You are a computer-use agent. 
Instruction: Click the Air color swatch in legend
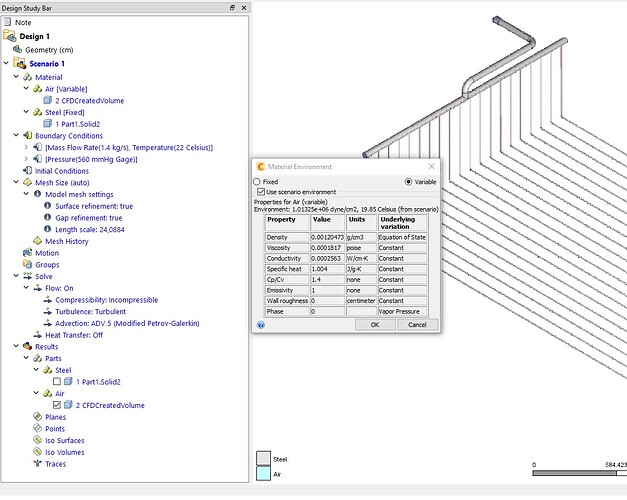click(x=262, y=475)
